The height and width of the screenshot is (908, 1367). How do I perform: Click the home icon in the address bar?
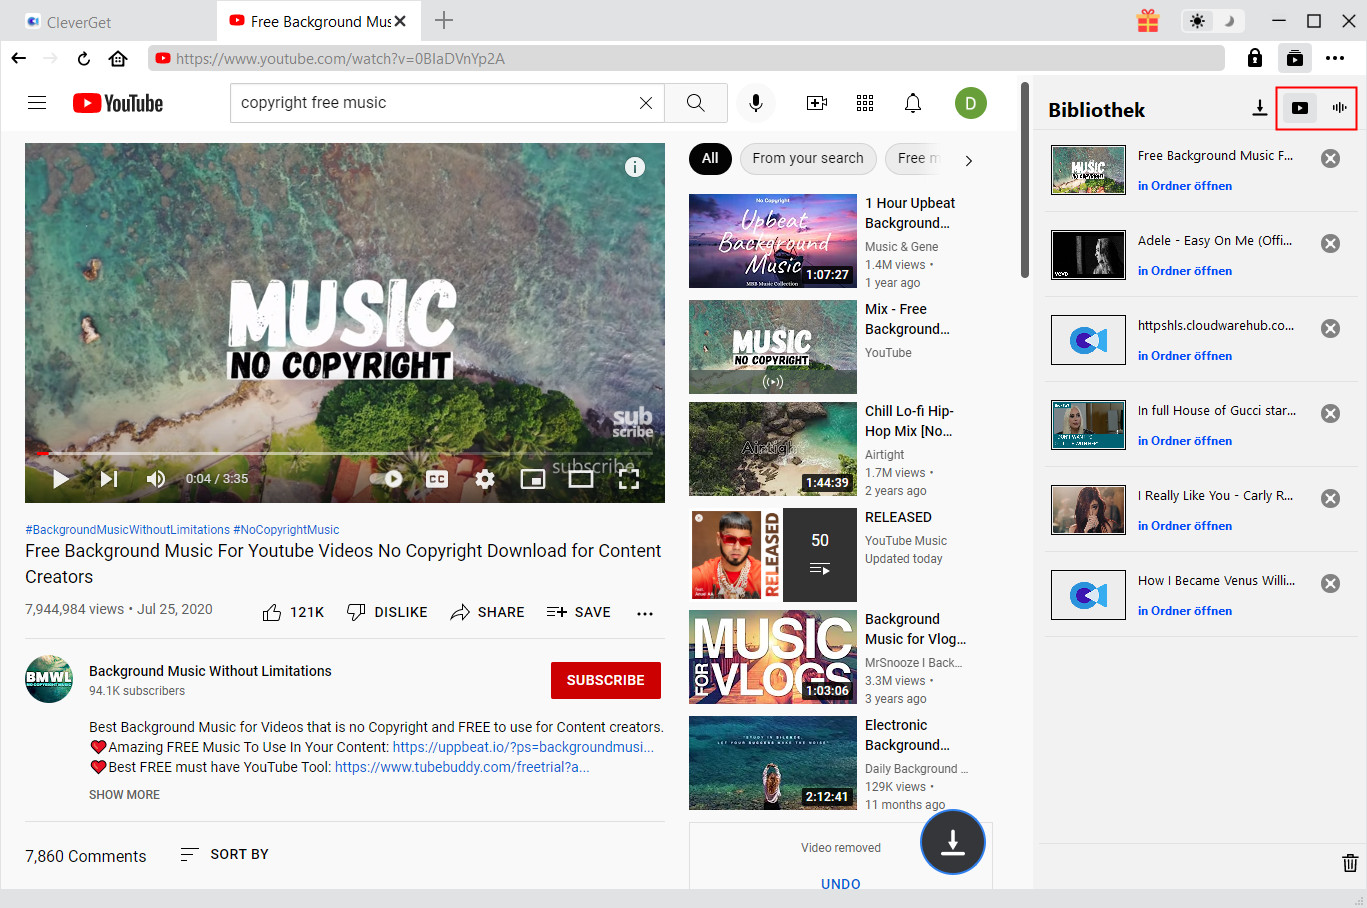(x=118, y=59)
